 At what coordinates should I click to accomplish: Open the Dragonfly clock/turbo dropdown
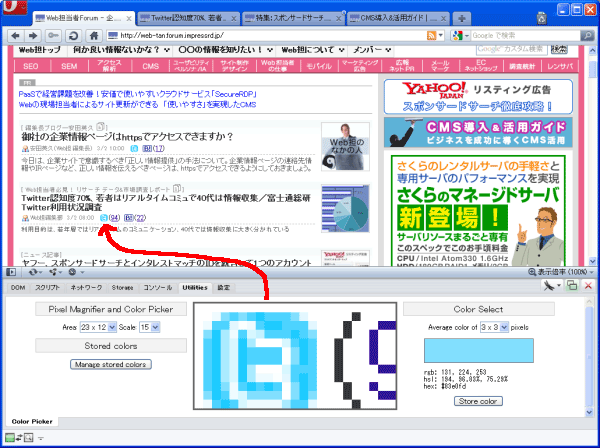click(76, 272)
